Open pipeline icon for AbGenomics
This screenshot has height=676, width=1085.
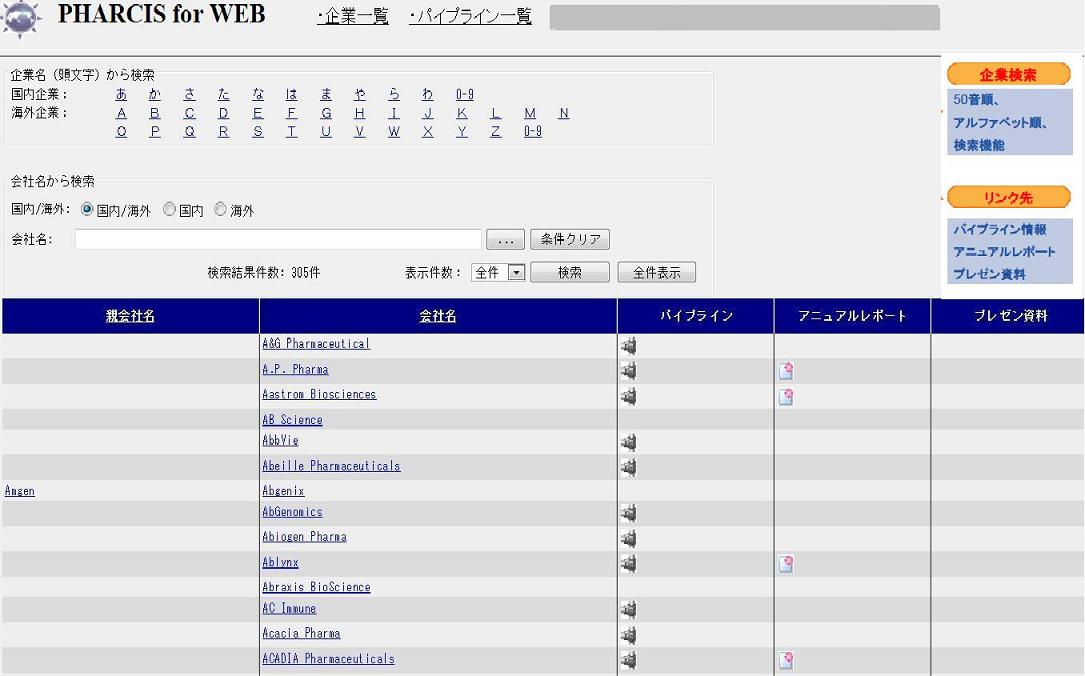click(x=628, y=513)
